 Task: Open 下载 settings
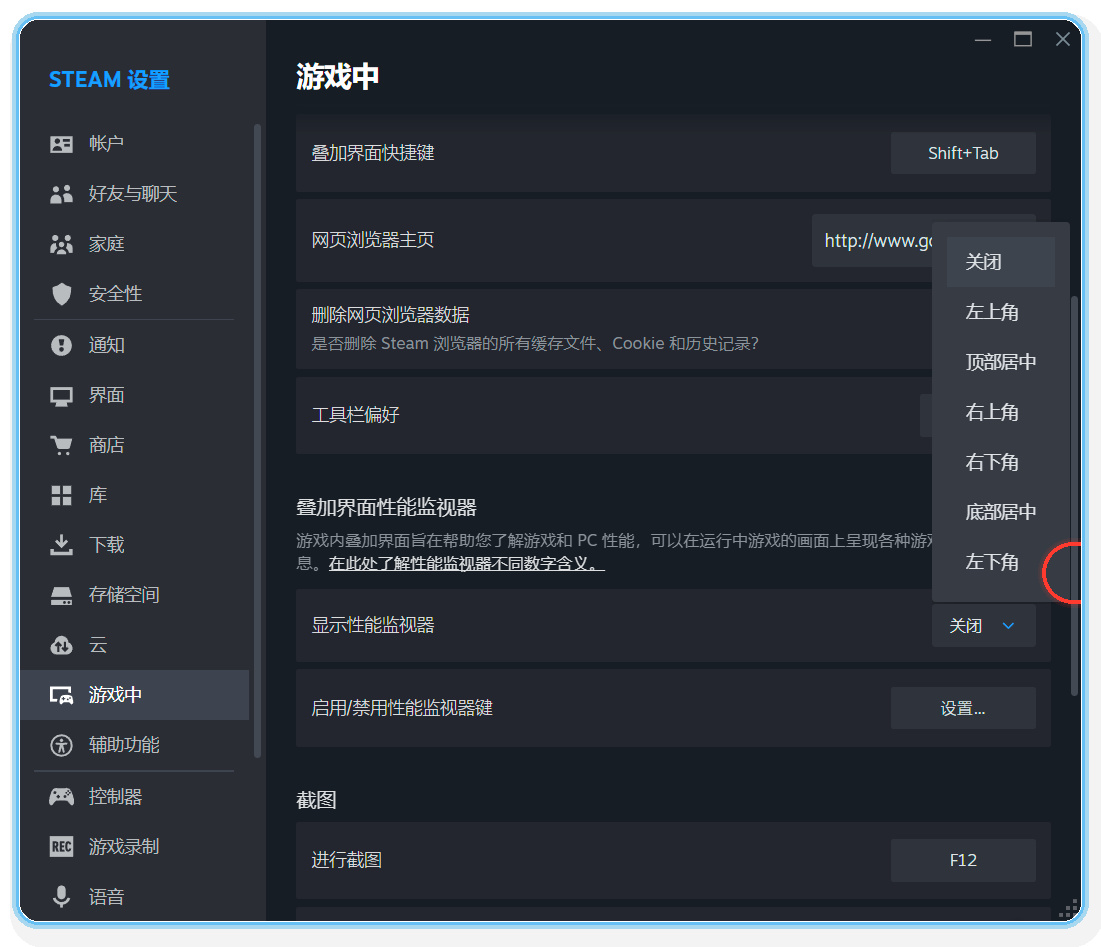tap(135, 545)
